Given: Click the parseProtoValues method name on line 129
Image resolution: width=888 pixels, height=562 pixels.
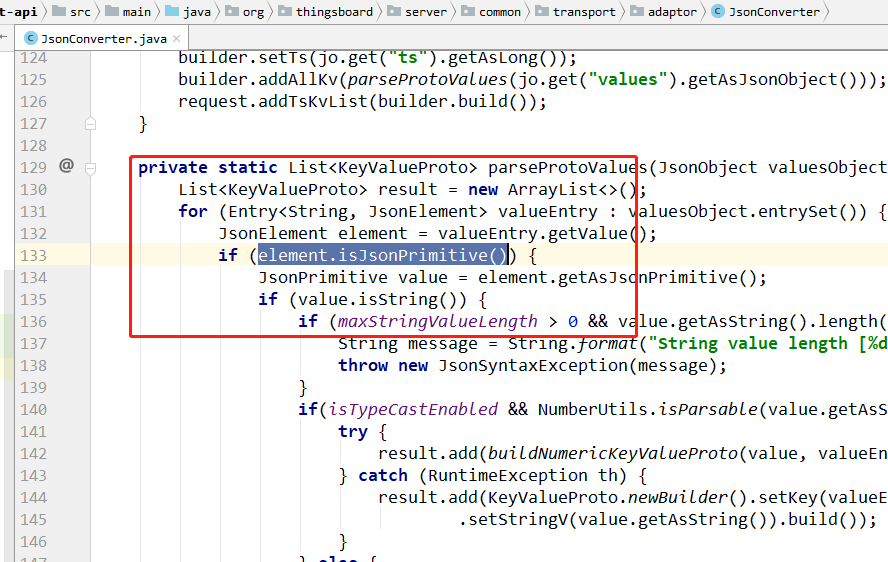Looking at the screenshot, I should coord(567,168).
